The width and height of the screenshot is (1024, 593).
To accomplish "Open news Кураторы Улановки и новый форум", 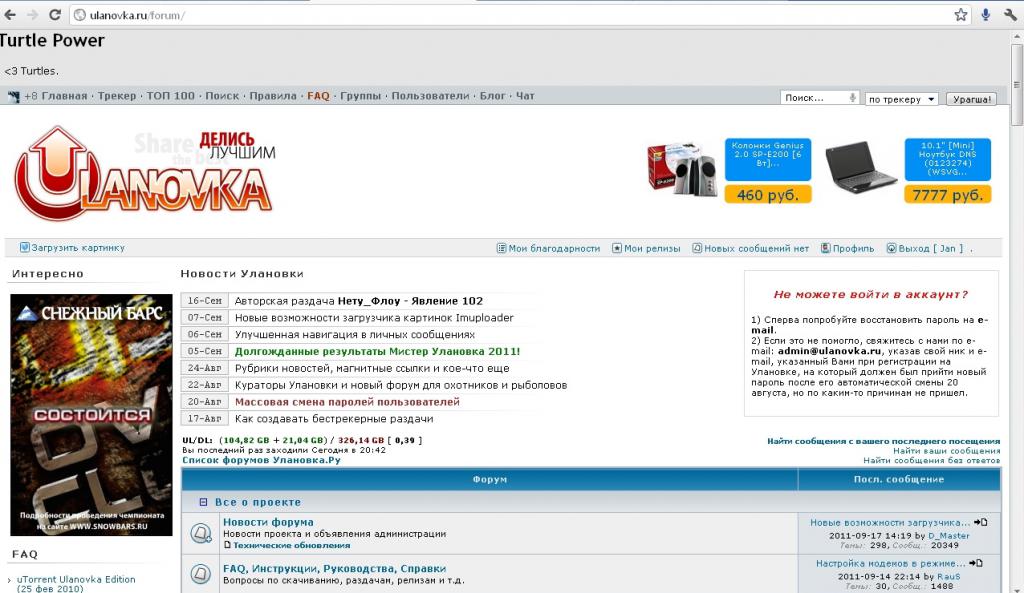I will pos(400,385).
